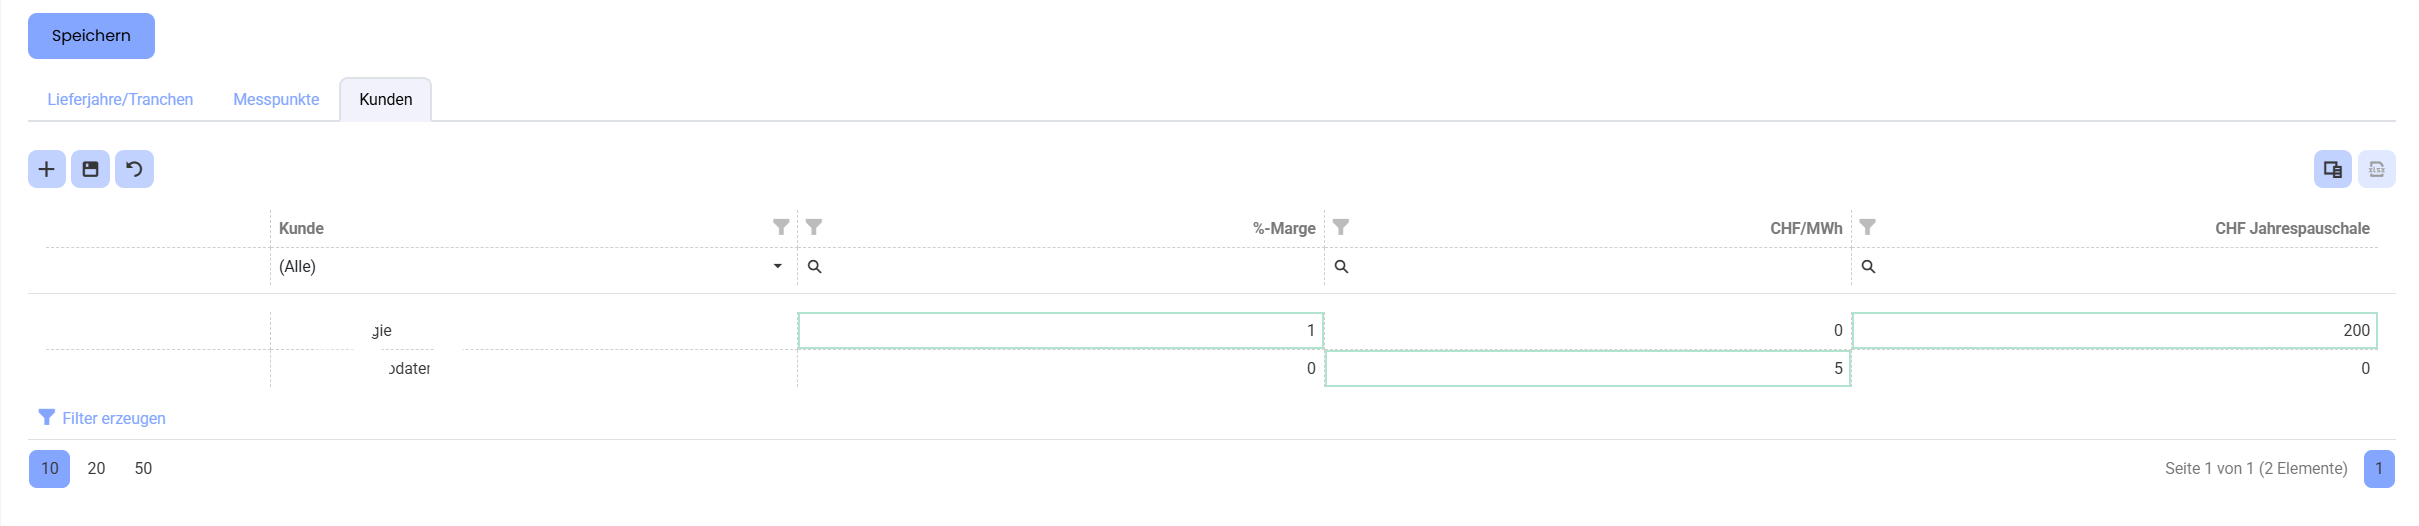Viewport: 2419px width, 526px height.
Task: Open the CHF Jahrespauschale search operator menu
Action: point(1868,267)
